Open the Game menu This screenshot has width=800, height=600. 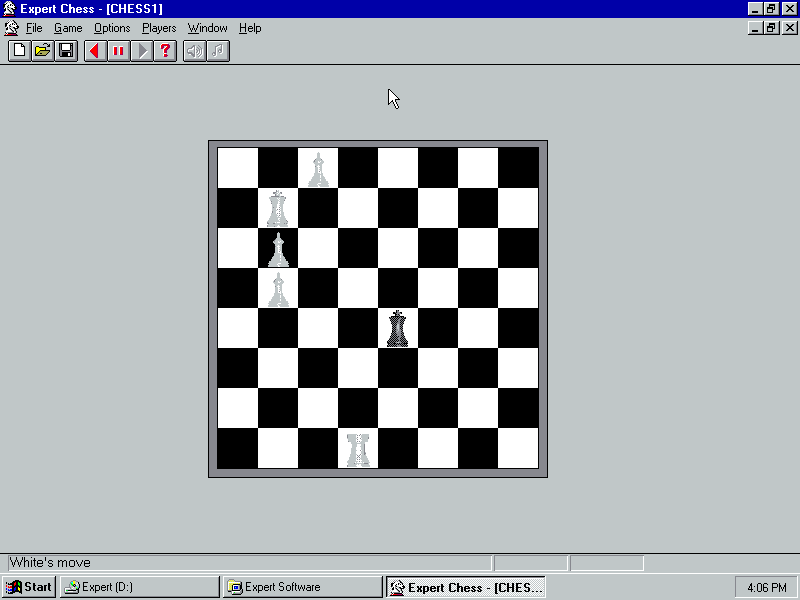68,28
